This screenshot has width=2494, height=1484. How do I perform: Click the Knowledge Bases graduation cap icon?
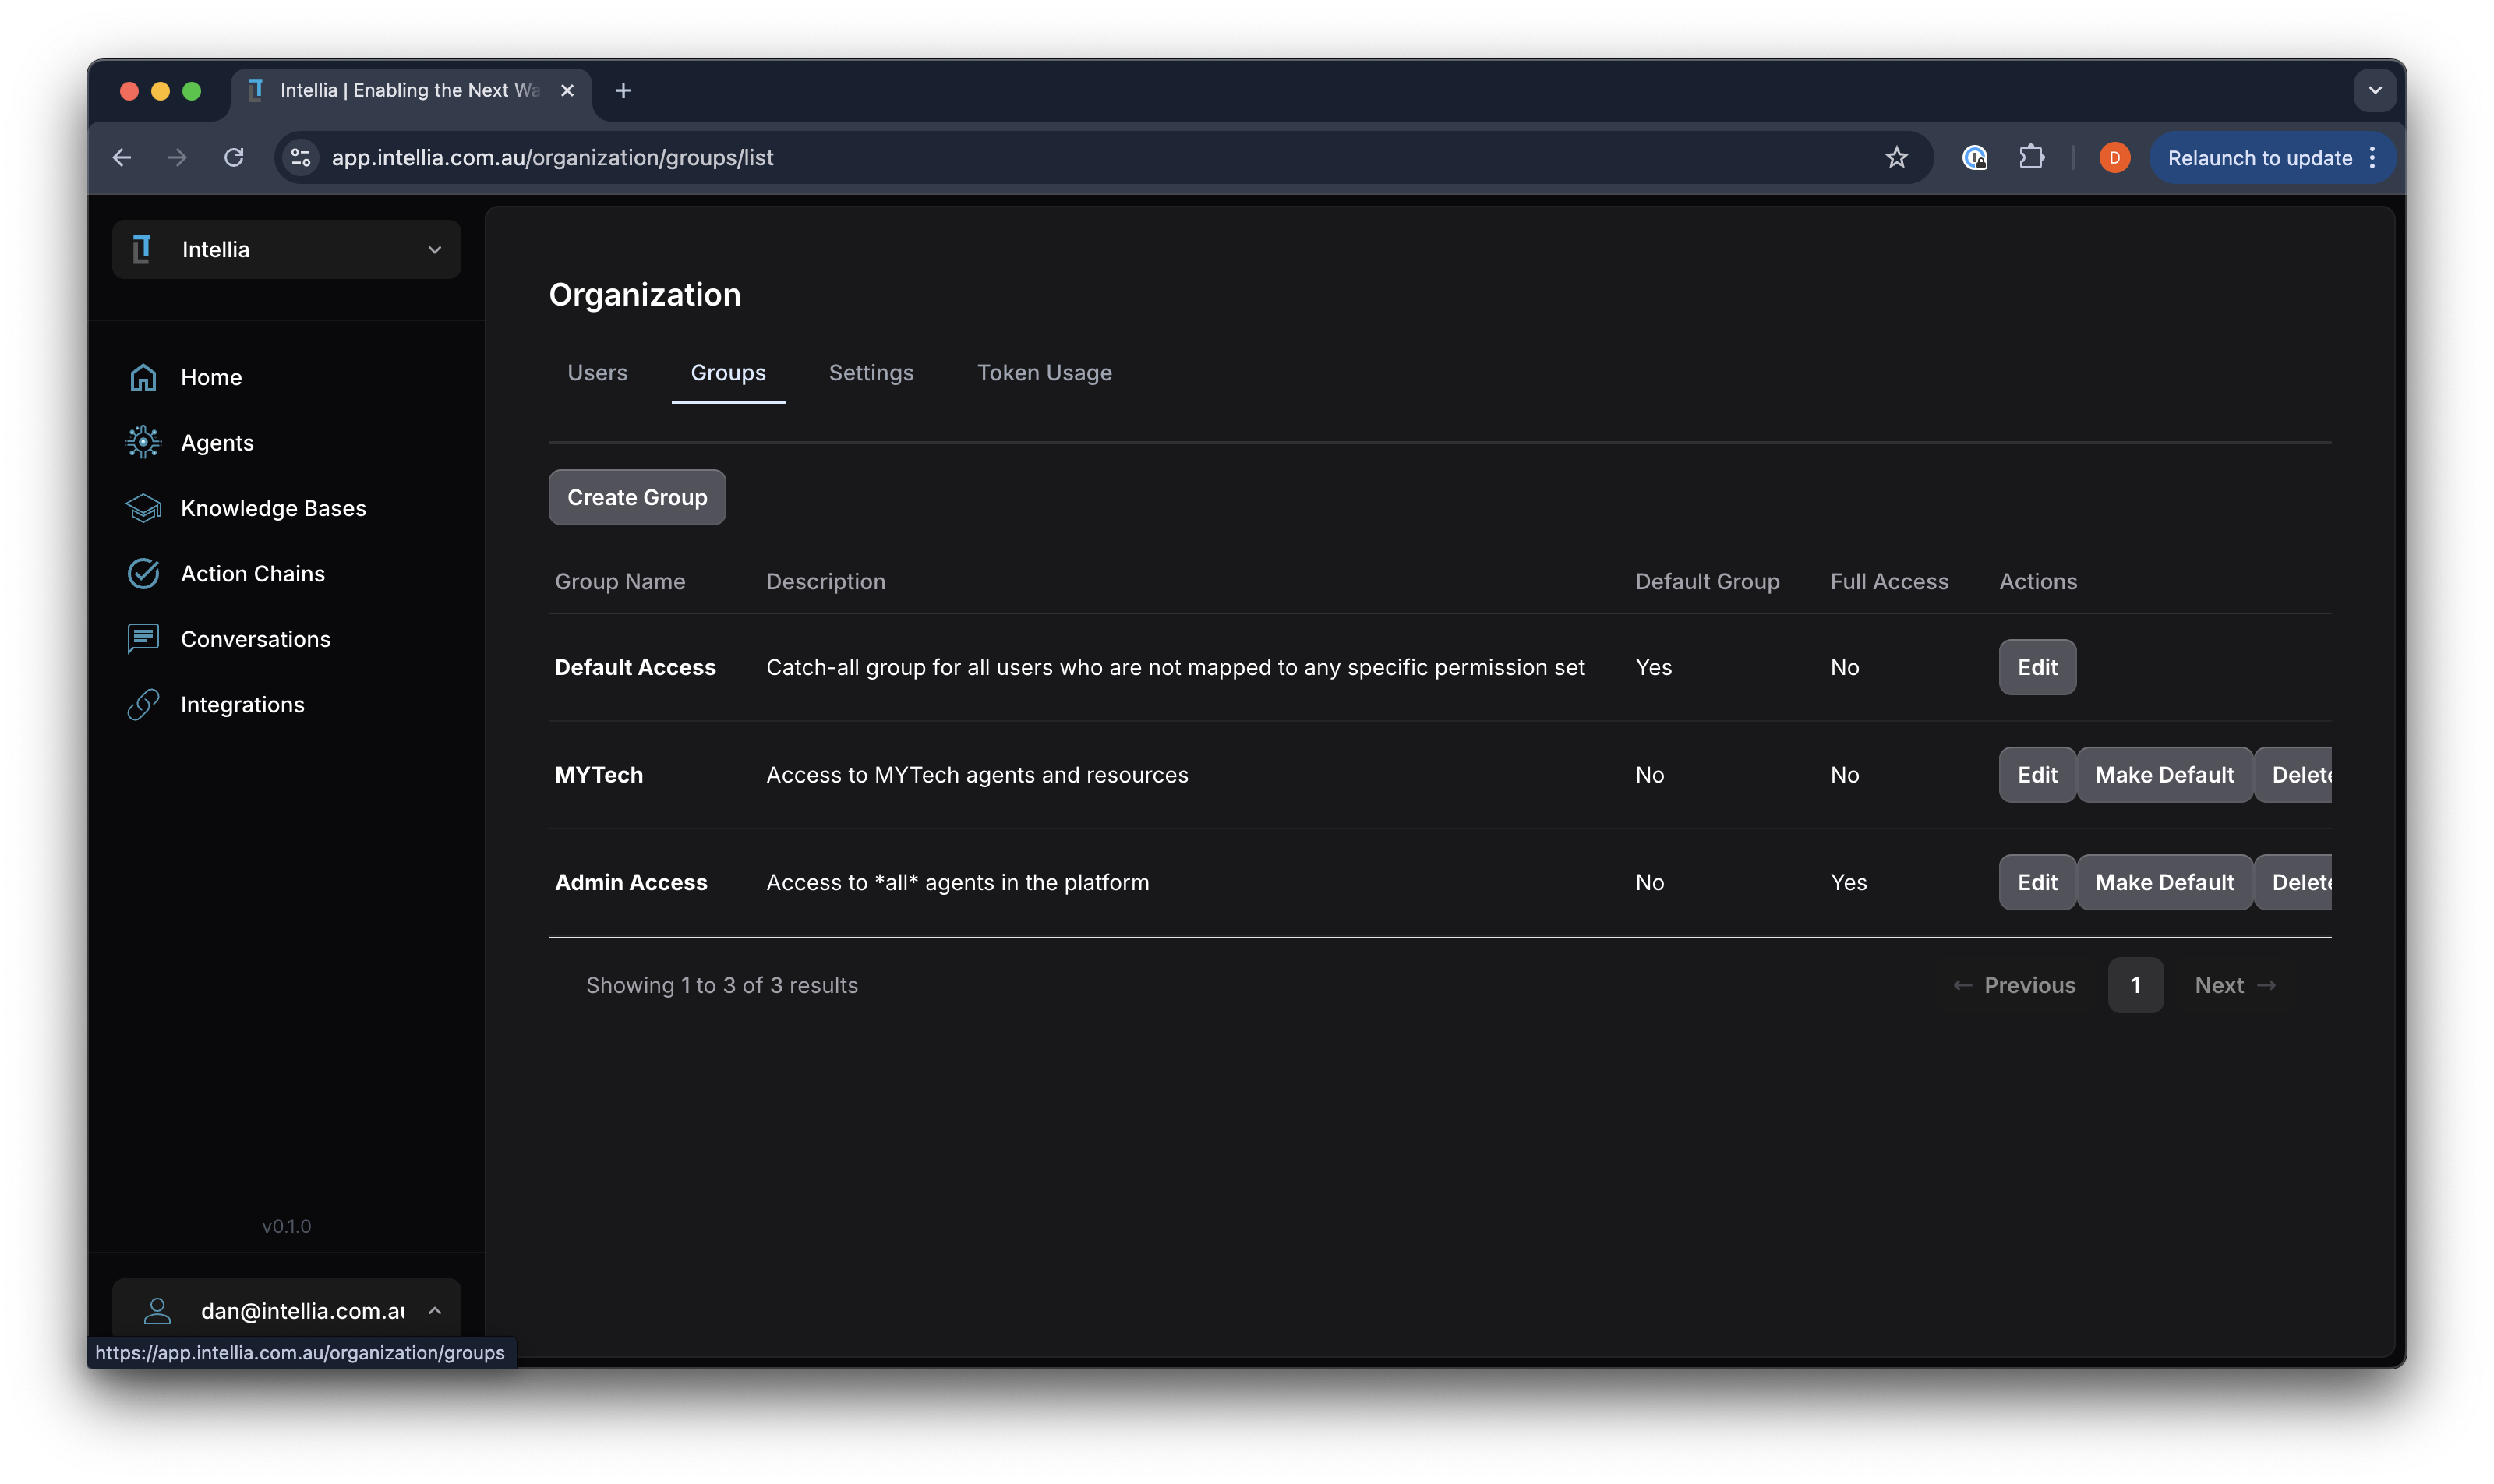click(x=143, y=508)
